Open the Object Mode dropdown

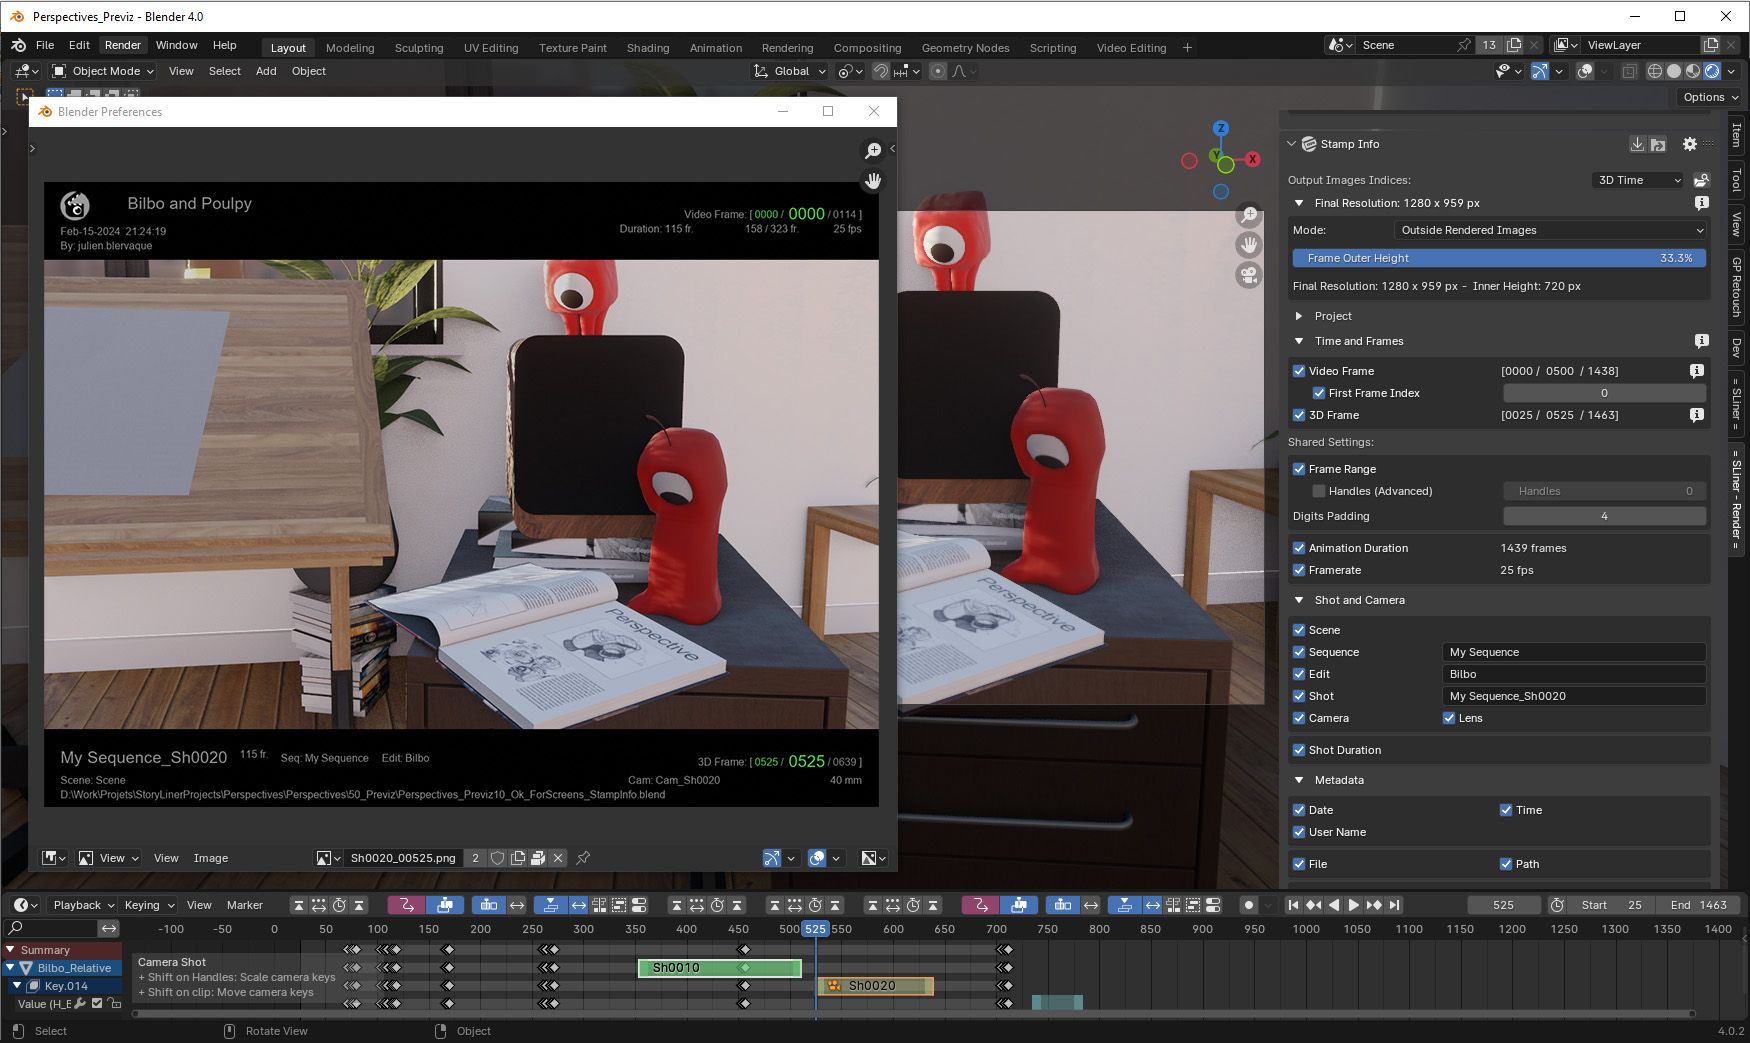tap(104, 71)
